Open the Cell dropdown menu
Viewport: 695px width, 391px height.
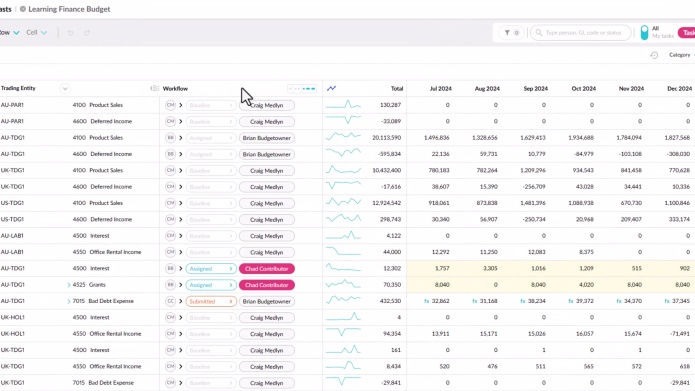(x=36, y=32)
